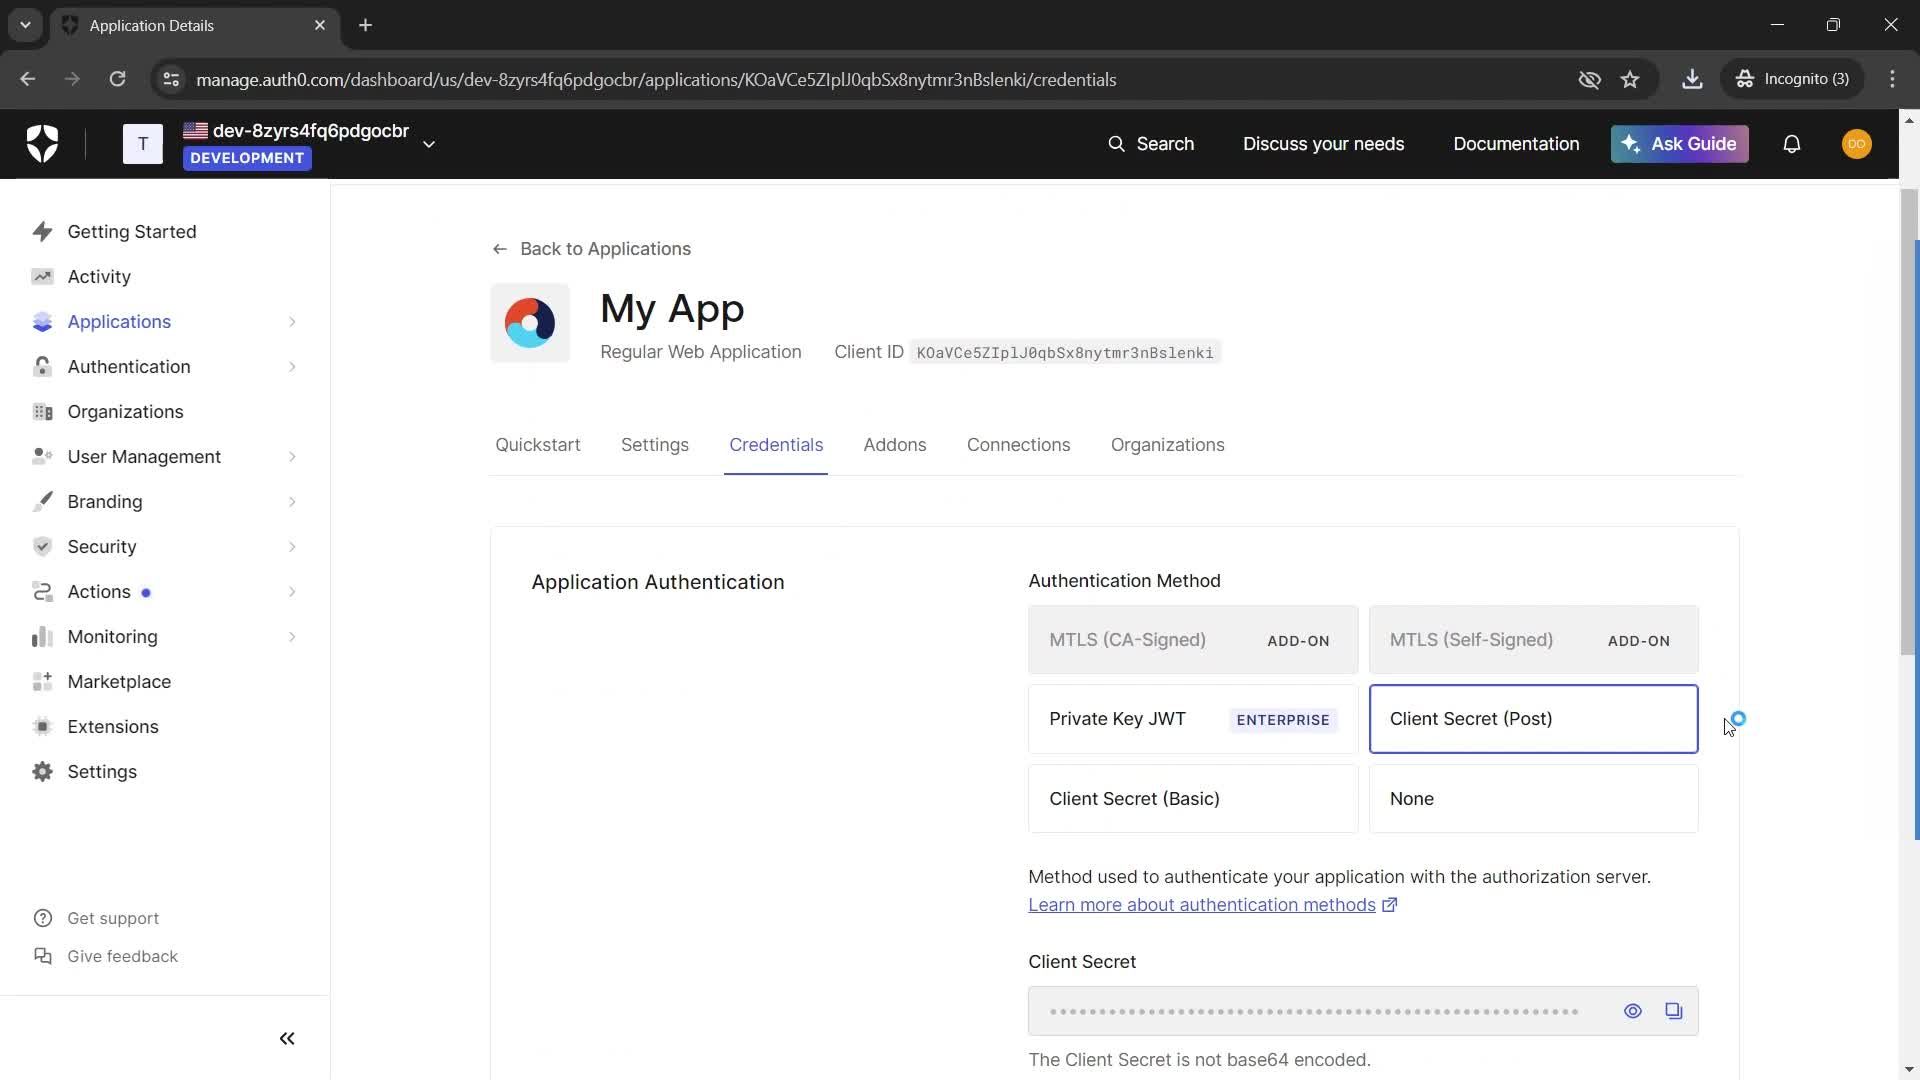
Task: Switch to the Settings tab
Action: tap(654, 445)
